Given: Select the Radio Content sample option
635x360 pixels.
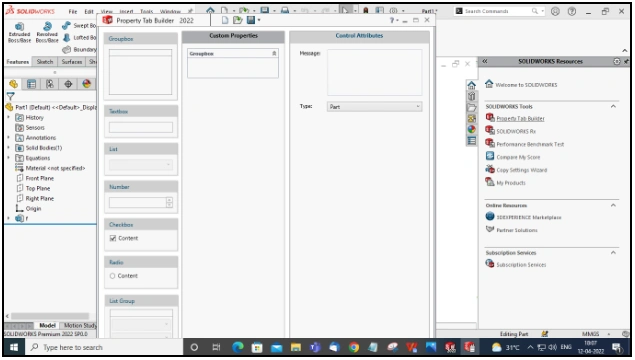Looking at the screenshot, I should click(x=113, y=276).
